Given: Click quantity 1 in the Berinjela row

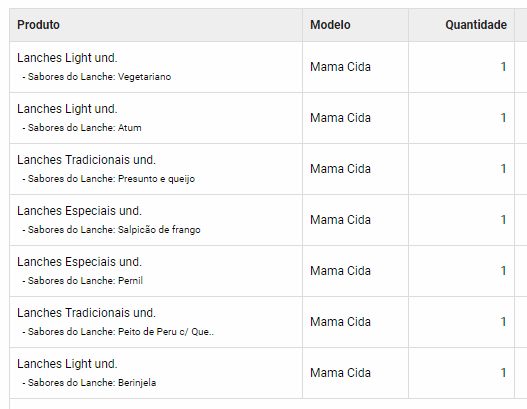Looking at the screenshot, I should click(x=503, y=373).
